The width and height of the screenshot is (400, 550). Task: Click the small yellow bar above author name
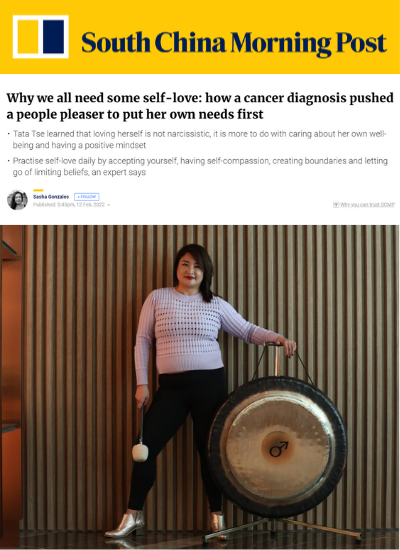[x=38, y=190]
